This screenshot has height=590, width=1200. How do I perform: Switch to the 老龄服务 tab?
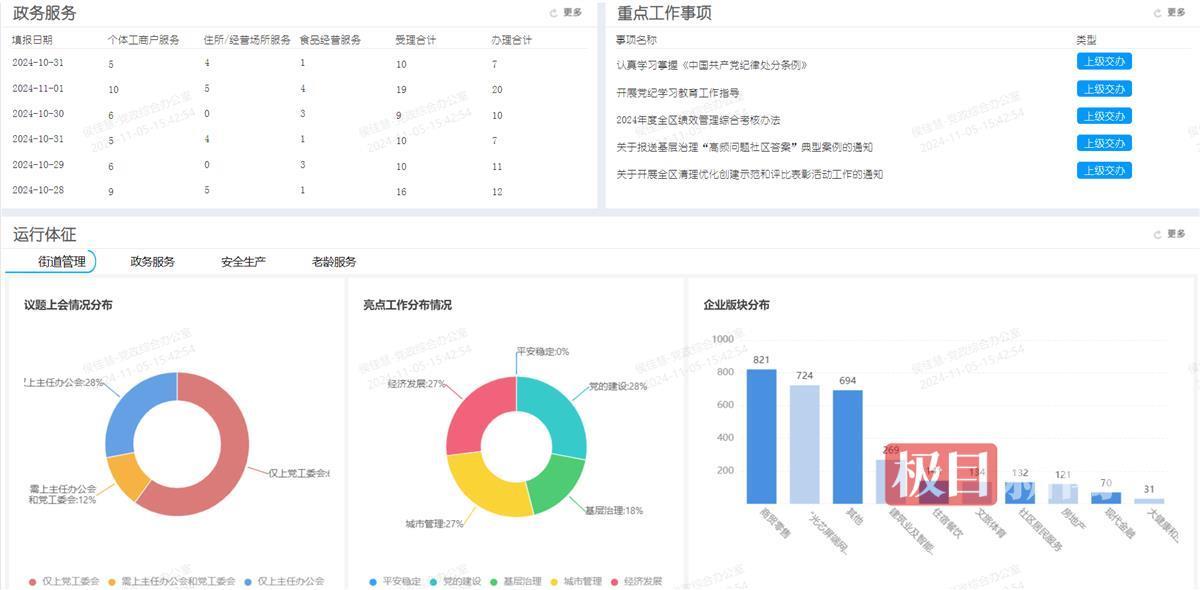[x=333, y=261]
